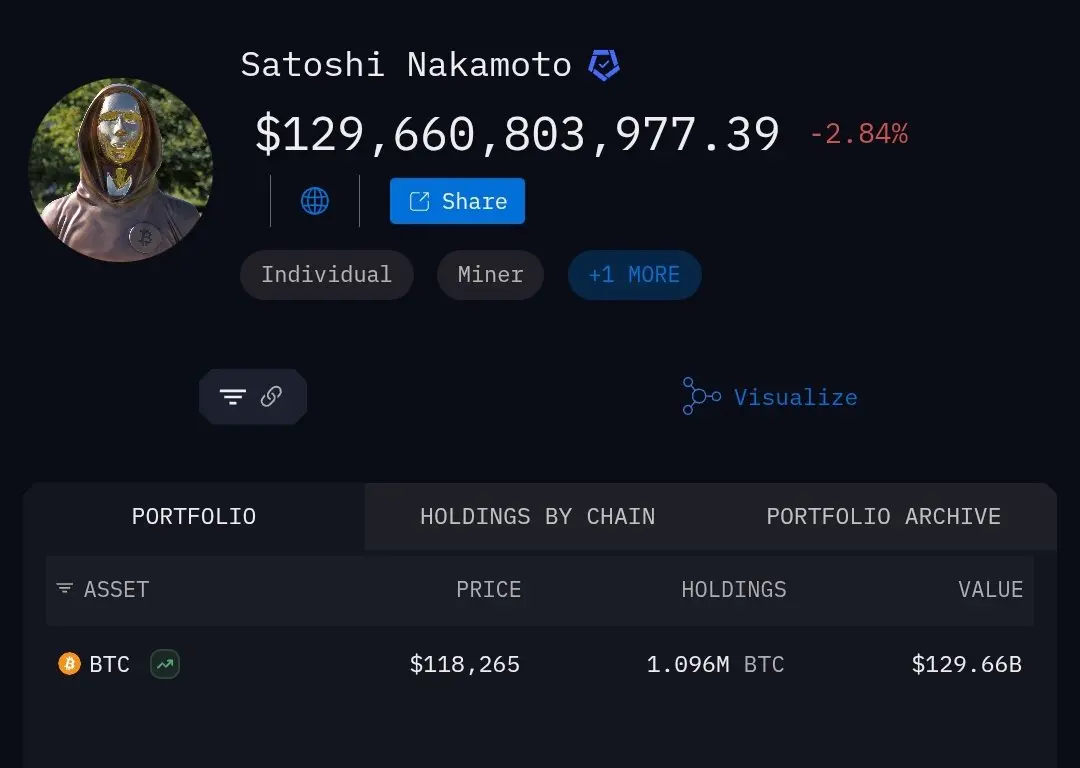
Task: Open the green BTC trend chart icon
Action: tap(165, 664)
